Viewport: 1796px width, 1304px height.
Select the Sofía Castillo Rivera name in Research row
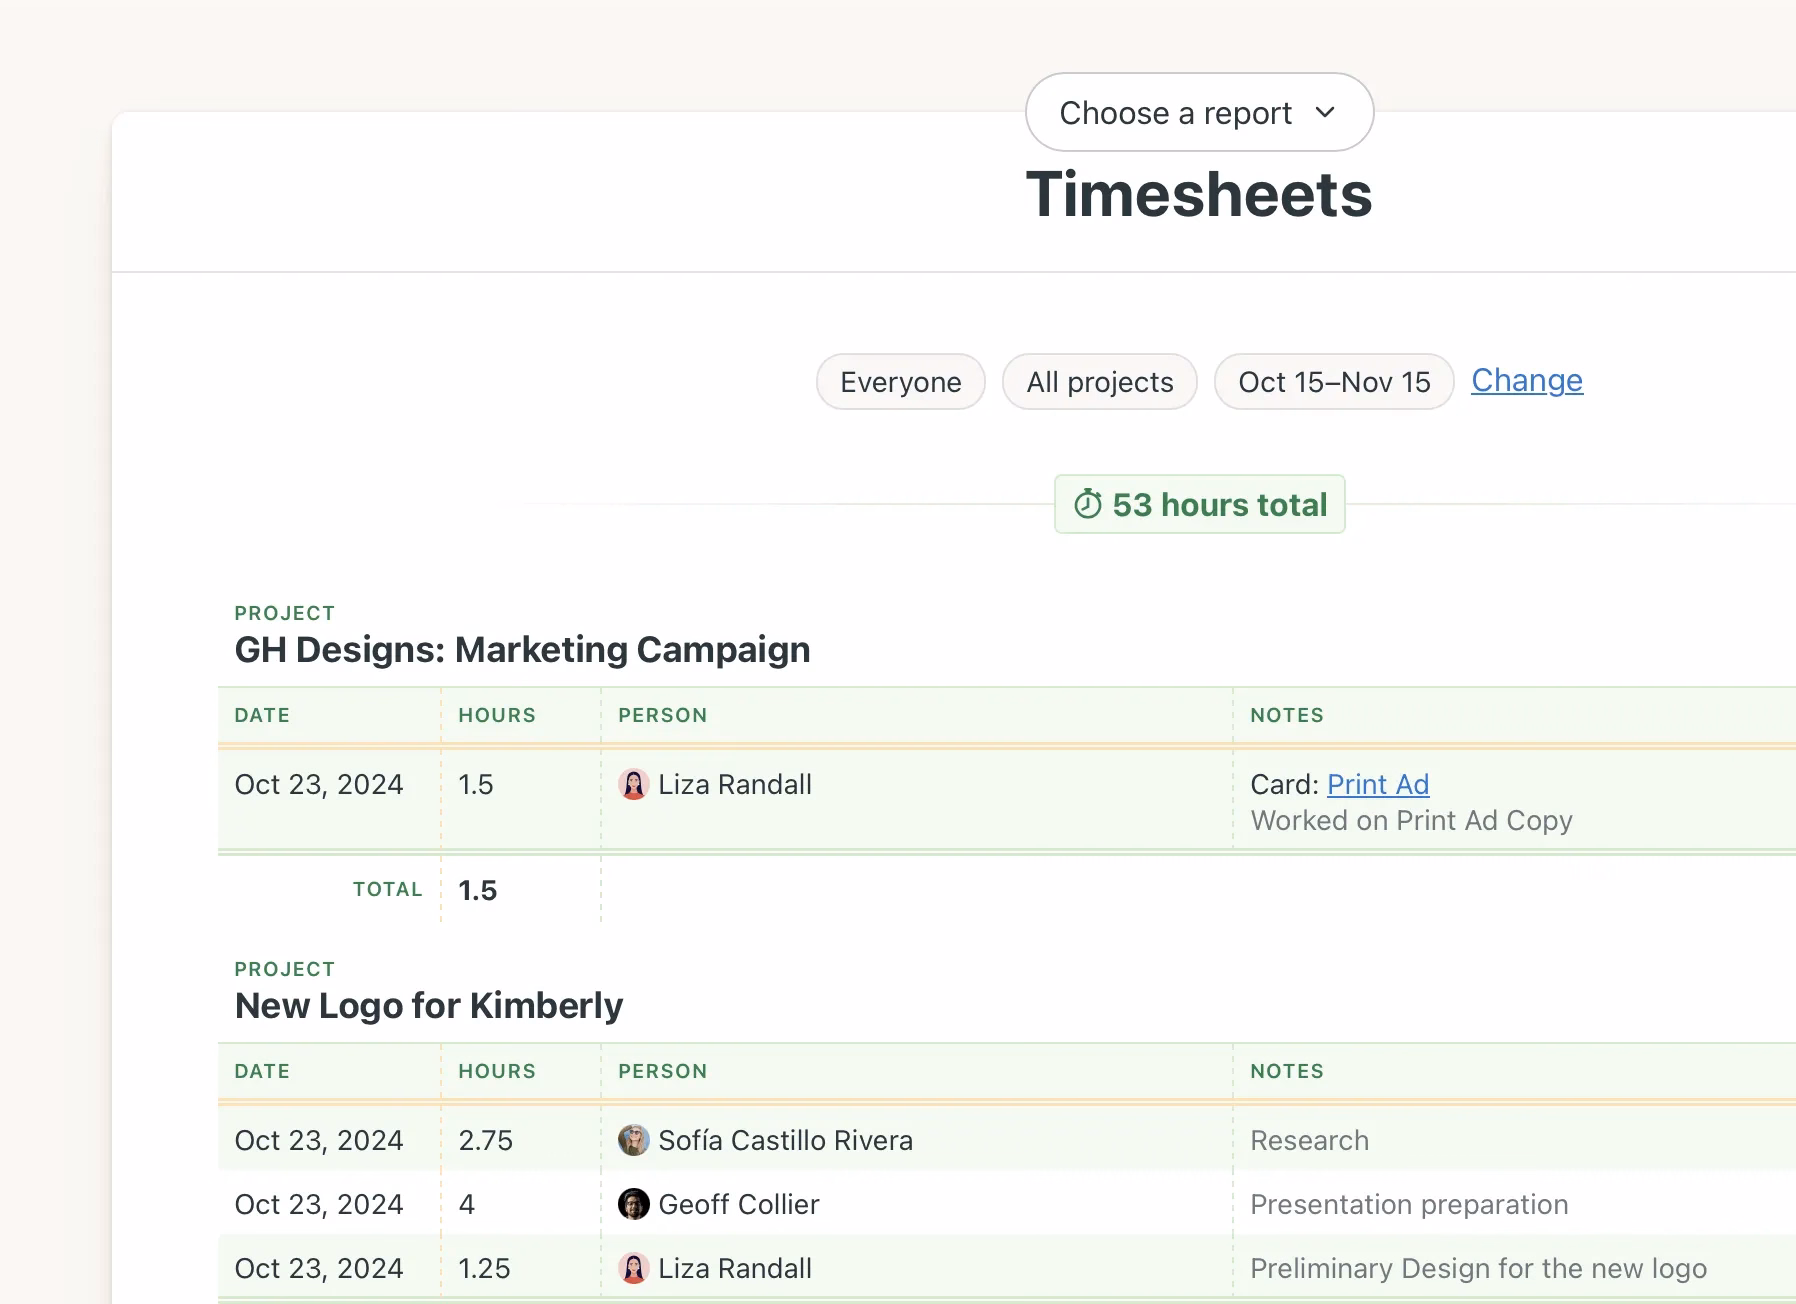[785, 1141]
